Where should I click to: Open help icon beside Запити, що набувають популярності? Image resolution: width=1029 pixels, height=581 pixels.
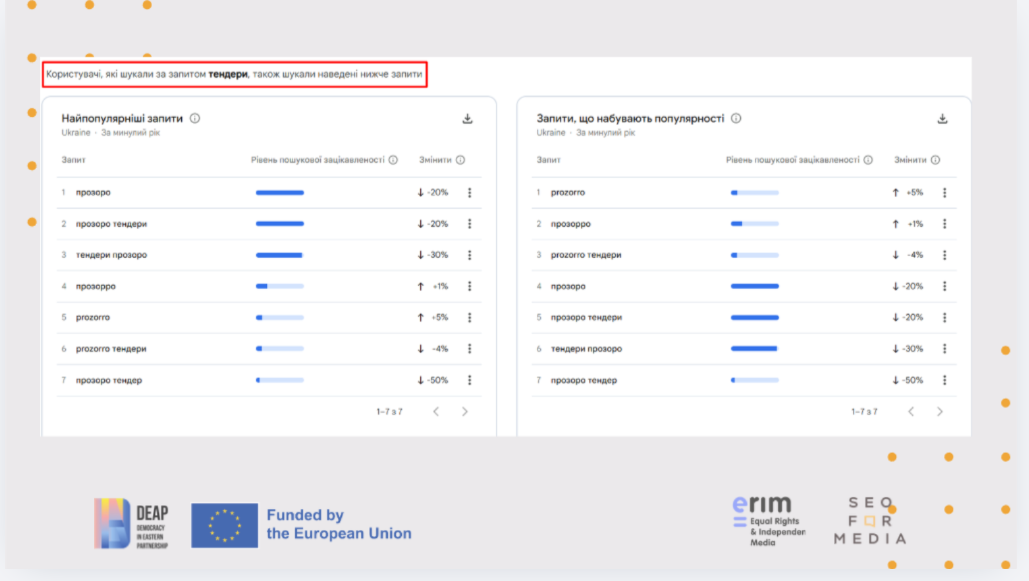point(736,118)
